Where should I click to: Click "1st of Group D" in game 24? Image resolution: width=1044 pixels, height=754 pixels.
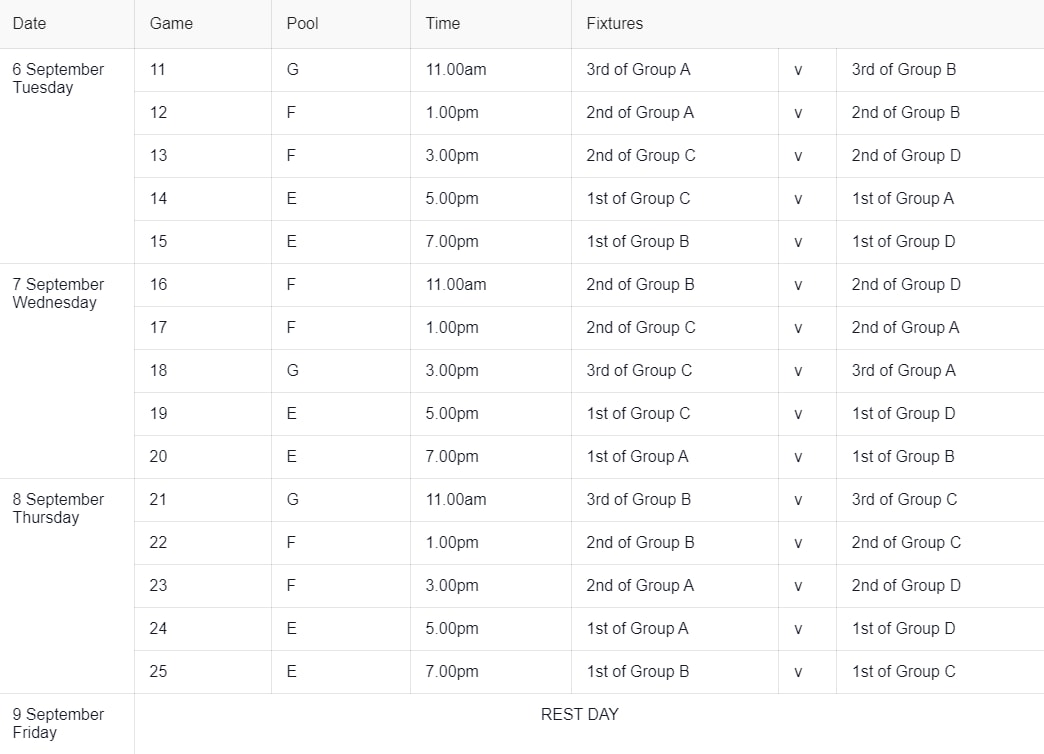pyautogui.click(x=903, y=628)
